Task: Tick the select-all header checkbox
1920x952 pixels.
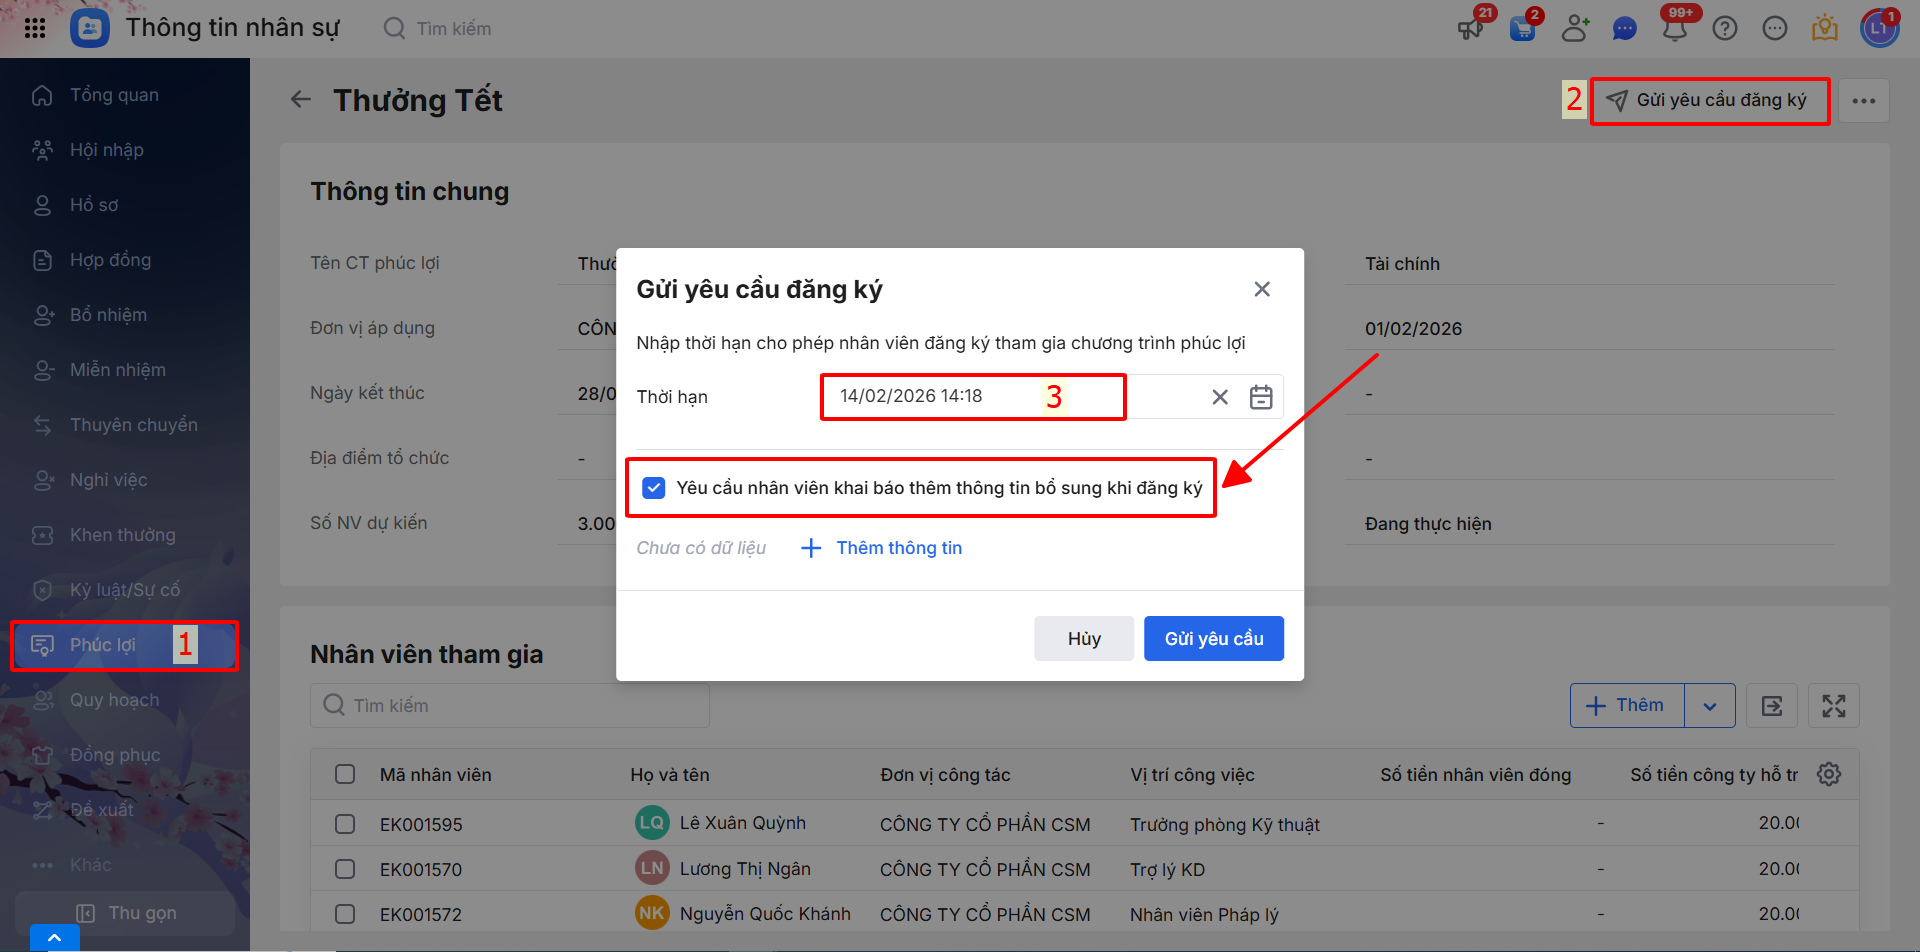Action: [345, 774]
